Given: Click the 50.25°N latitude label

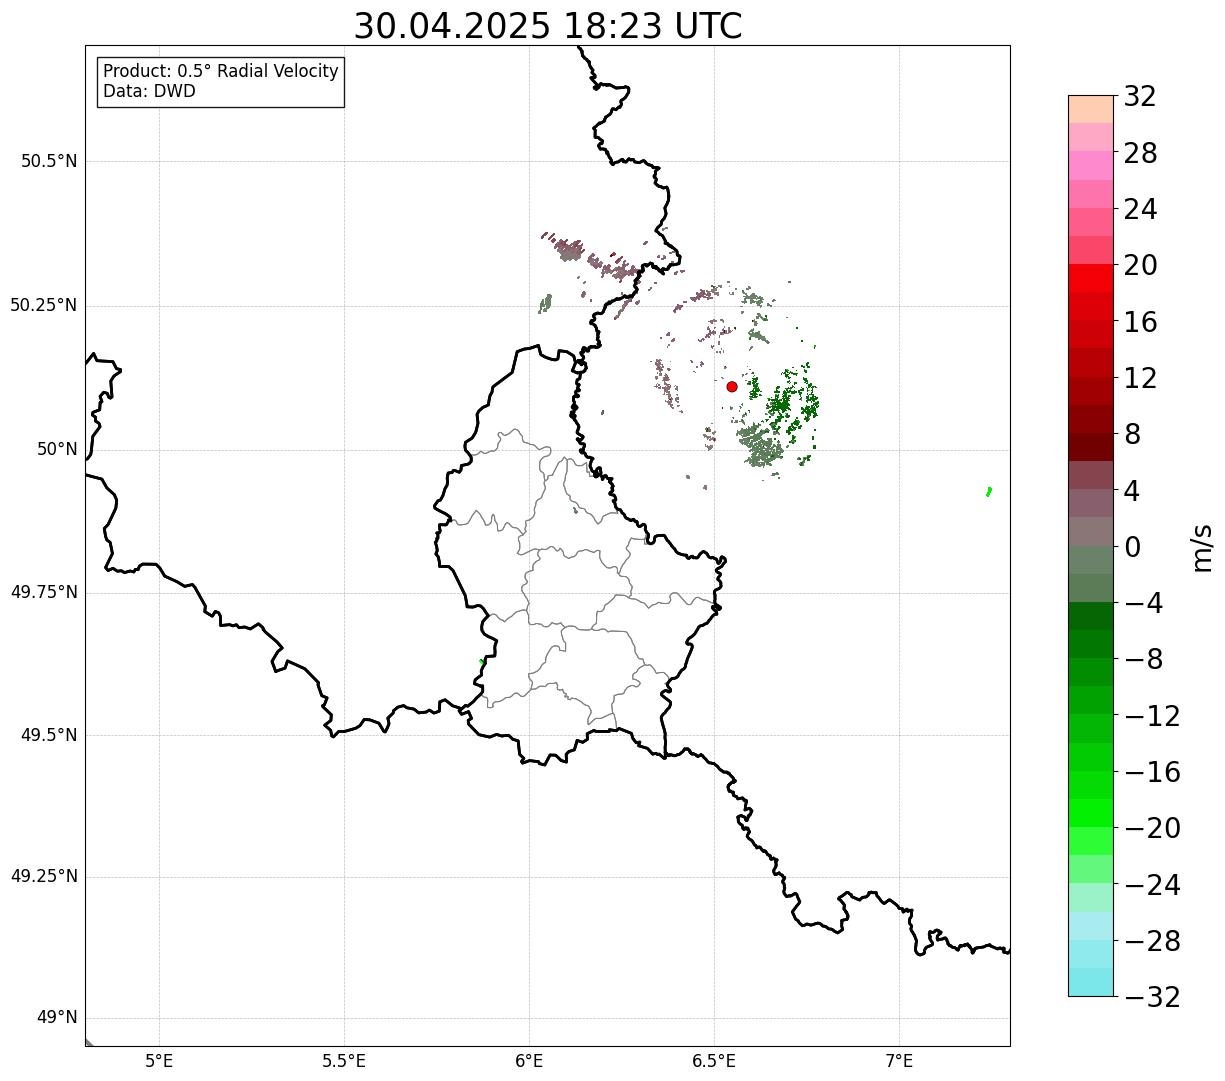Looking at the screenshot, I should [x=44, y=305].
